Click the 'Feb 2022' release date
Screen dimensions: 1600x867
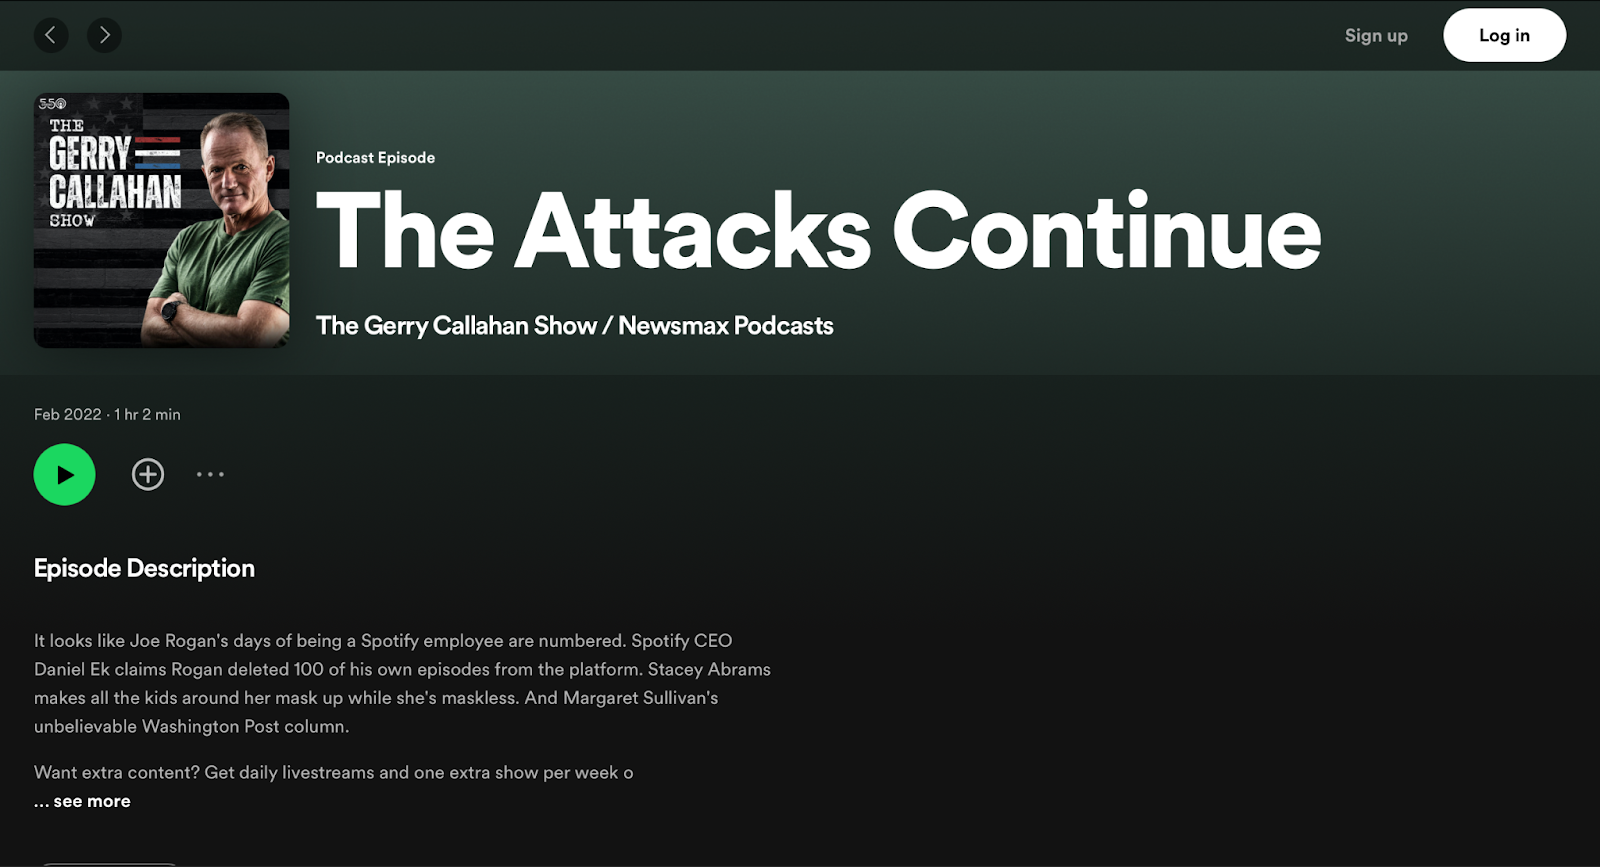coord(68,414)
